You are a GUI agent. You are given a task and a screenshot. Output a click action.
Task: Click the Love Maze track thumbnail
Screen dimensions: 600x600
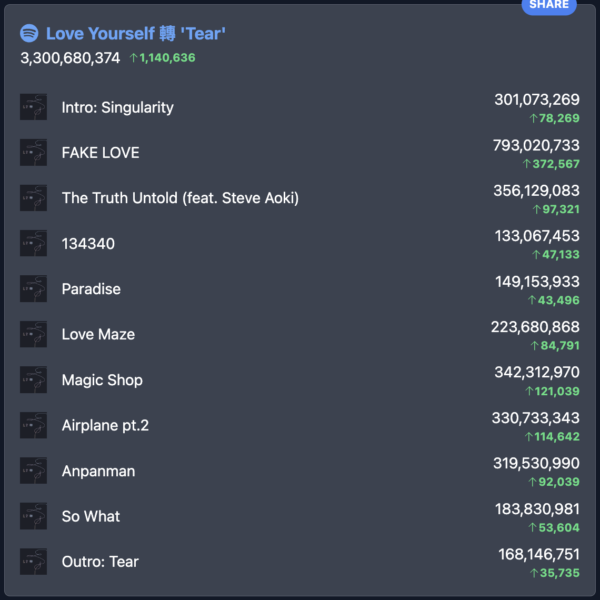pos(33,334)
